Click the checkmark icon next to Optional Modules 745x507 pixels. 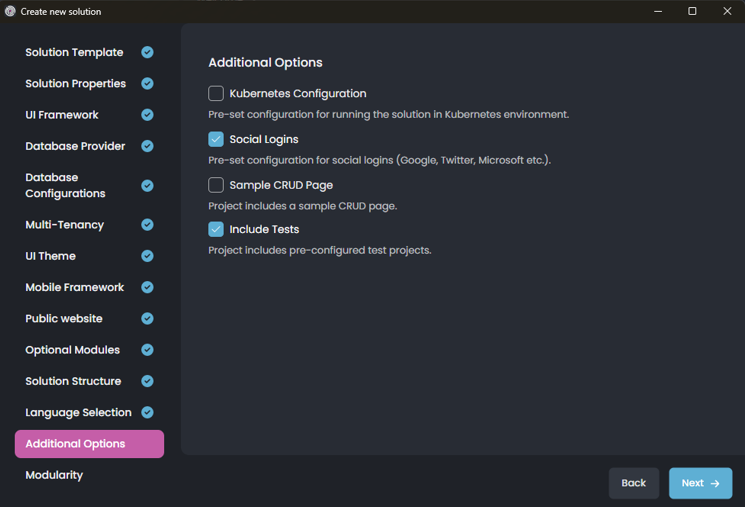point(147,350)
